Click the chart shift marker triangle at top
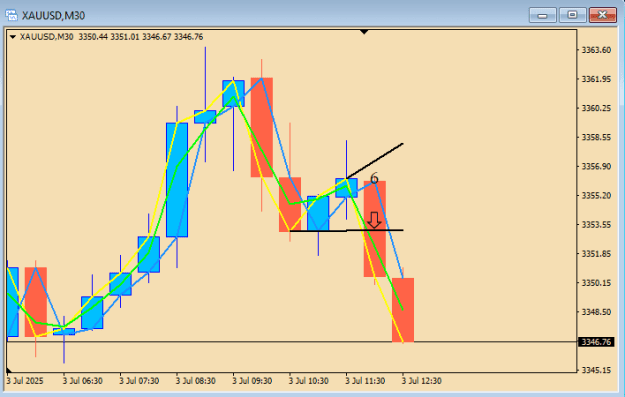This screenshot has height=397, width=625. click(364, 32)
